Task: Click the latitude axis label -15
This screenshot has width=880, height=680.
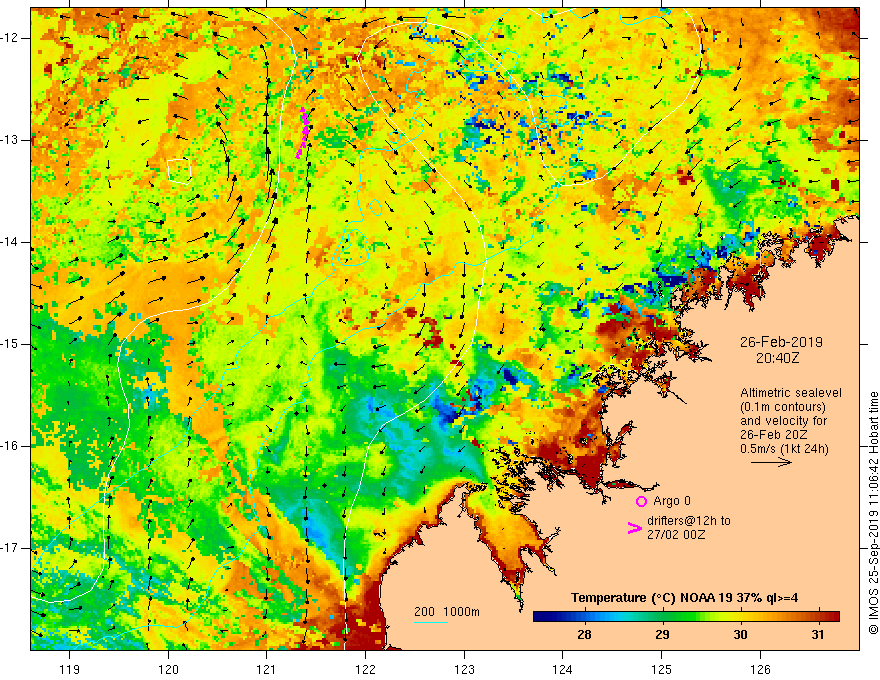Action: click(10, 344)
